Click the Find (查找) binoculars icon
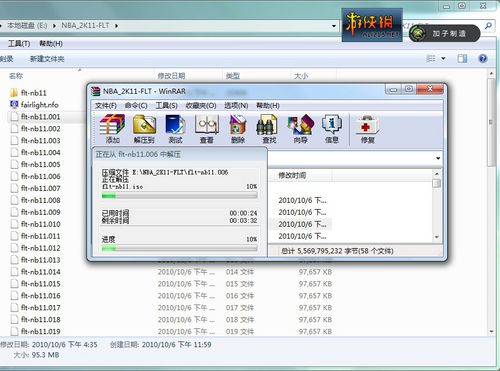 pyautogui.click(x=267, y=125)
